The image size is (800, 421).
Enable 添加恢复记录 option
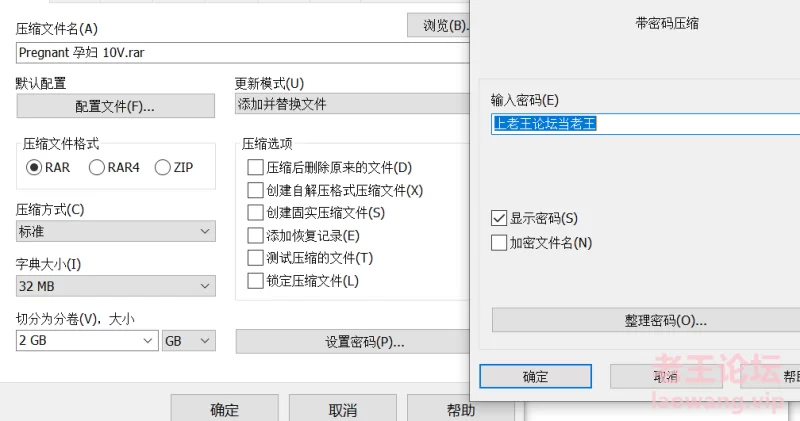click(255, 236)
